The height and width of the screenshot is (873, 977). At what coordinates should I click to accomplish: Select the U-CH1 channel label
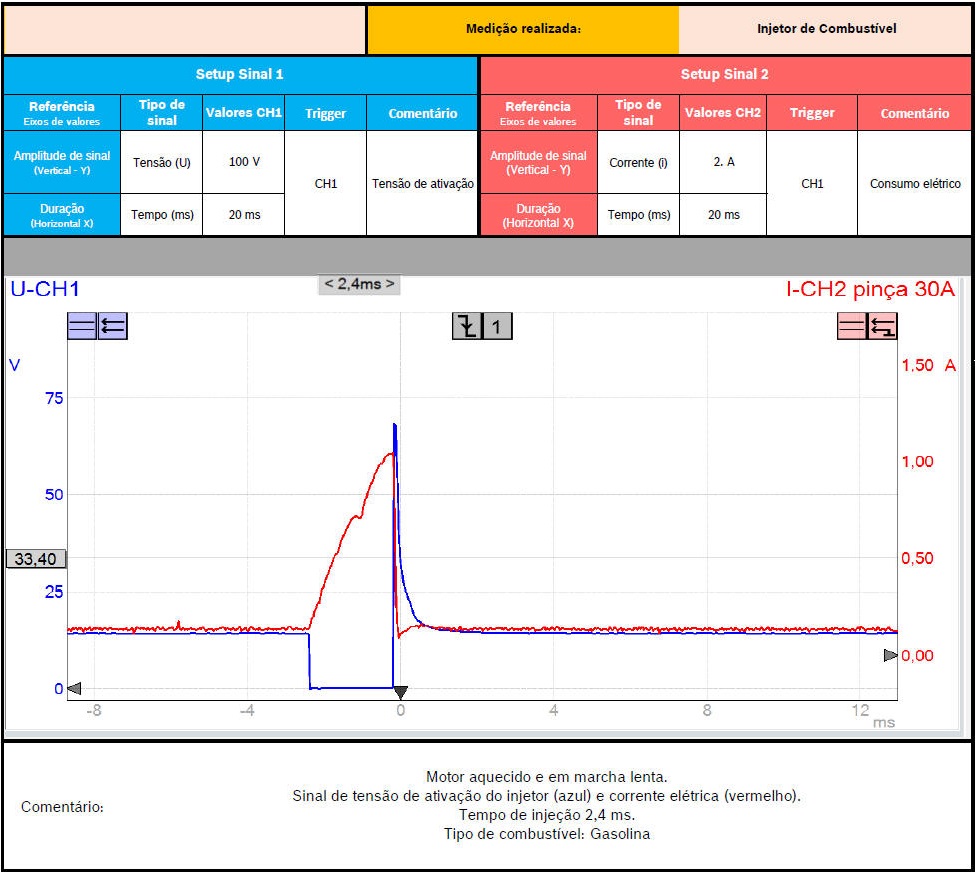pyautogui.click(x=45, y=290)
